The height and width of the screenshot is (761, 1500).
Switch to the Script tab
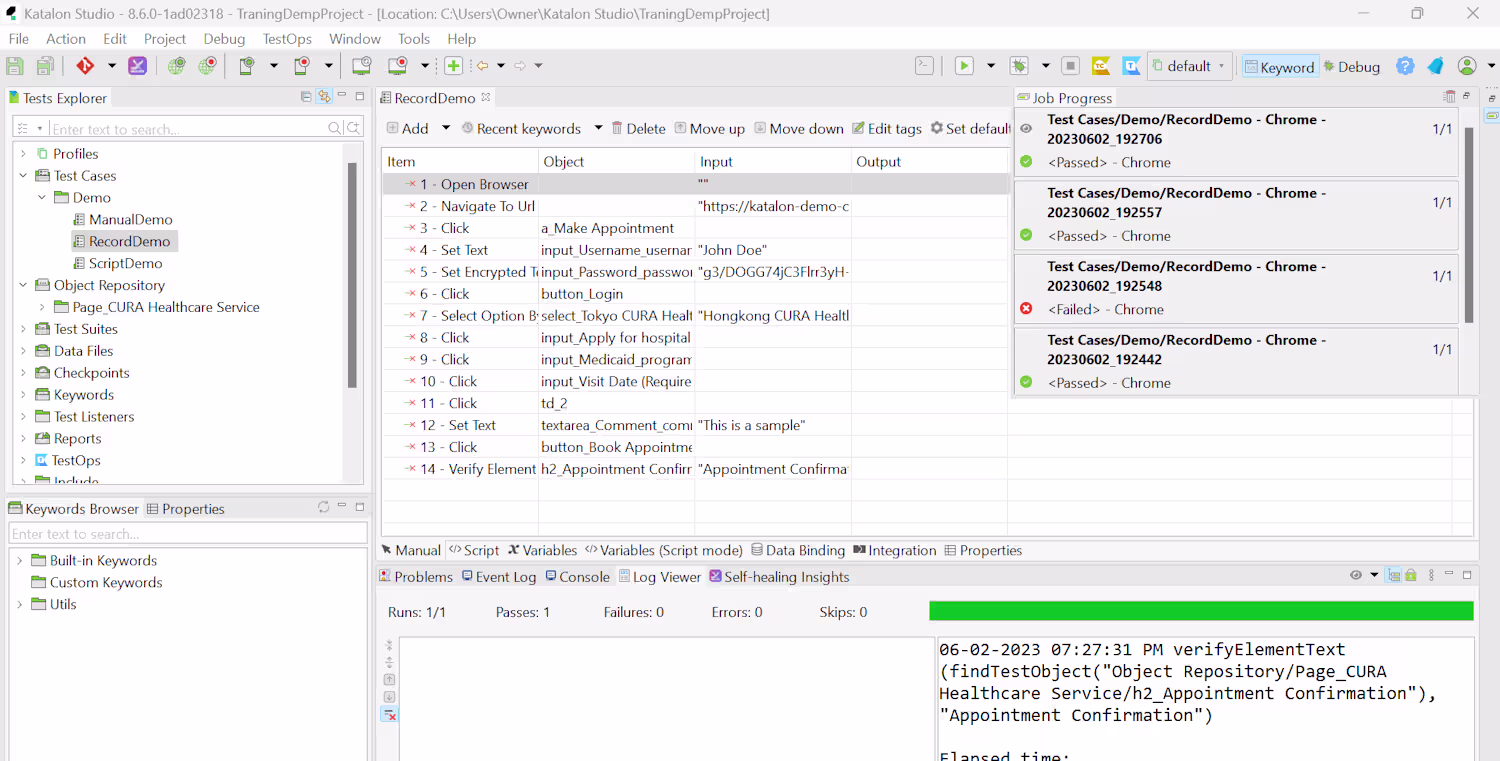474,550
